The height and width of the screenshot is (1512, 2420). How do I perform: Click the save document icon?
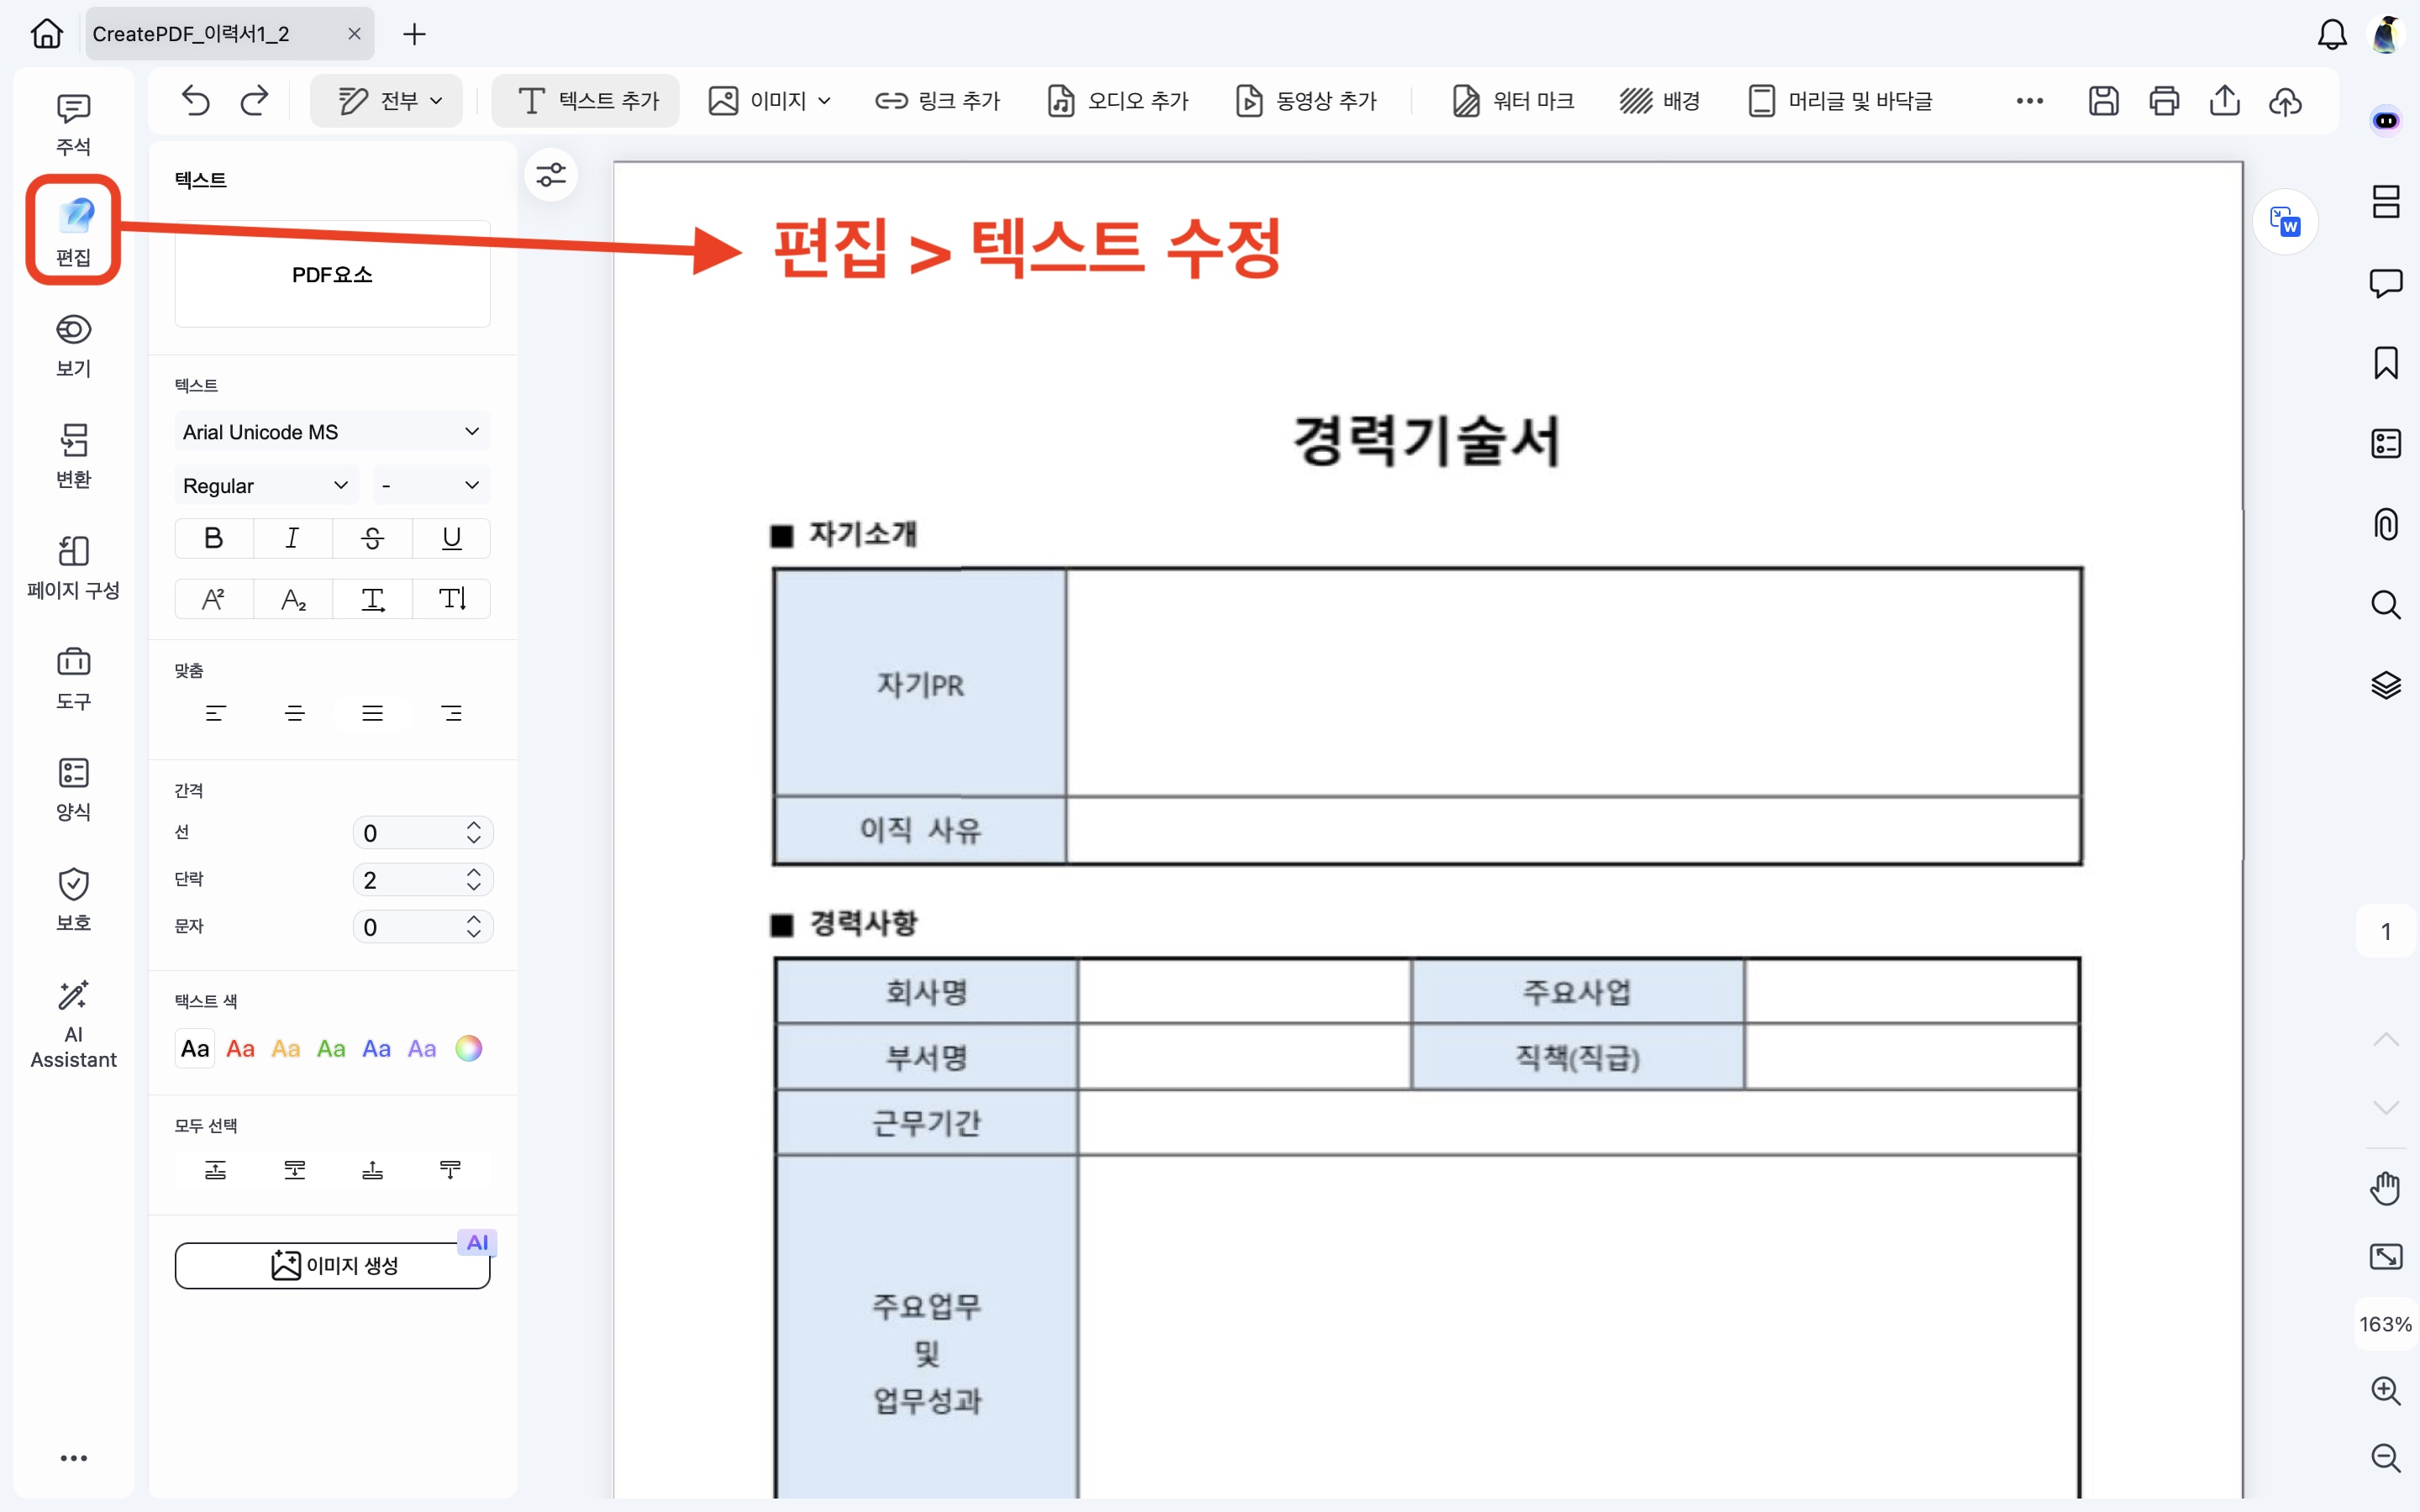(x=2103, y=101)
